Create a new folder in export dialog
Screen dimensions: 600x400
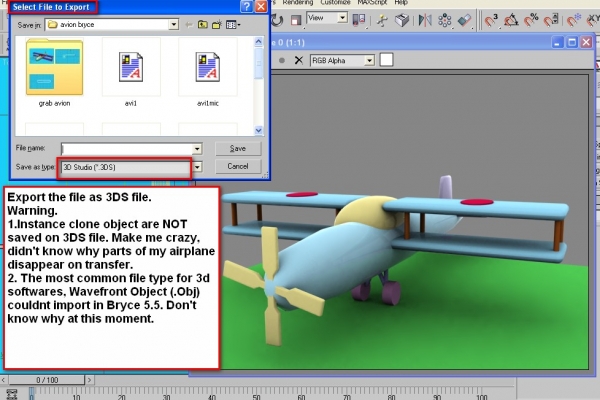[x=217, y=25]
